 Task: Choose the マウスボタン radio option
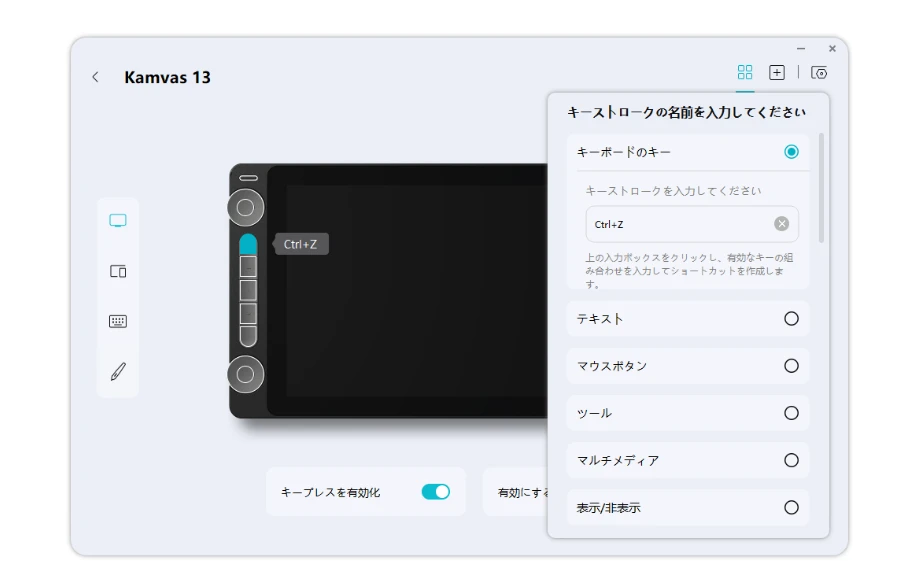[x=791, y=366]
